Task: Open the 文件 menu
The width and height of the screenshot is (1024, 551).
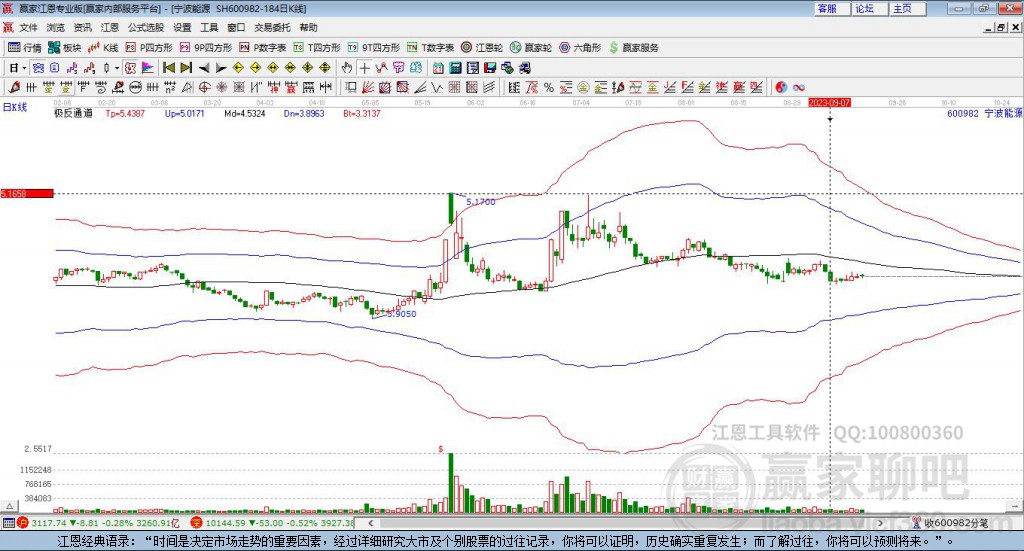Action: (x=29, y=27)
